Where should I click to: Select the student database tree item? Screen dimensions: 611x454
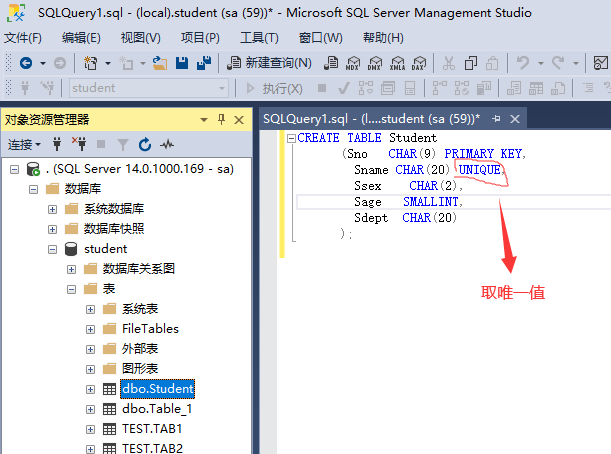point(106,249)
